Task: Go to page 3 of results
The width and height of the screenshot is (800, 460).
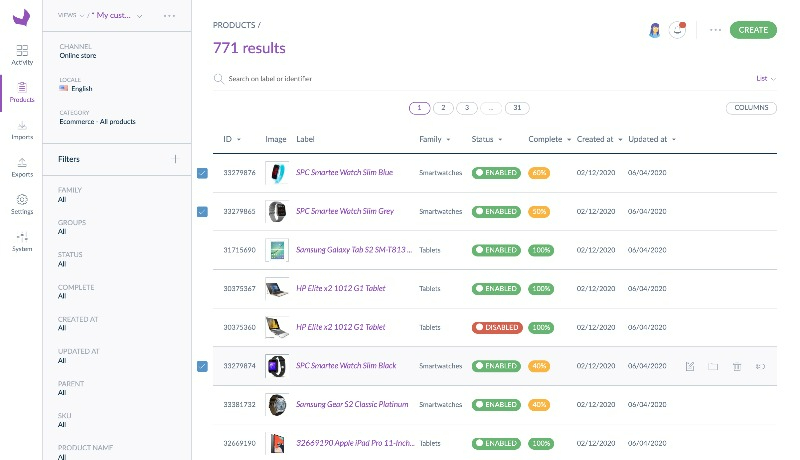Action: 467,108
